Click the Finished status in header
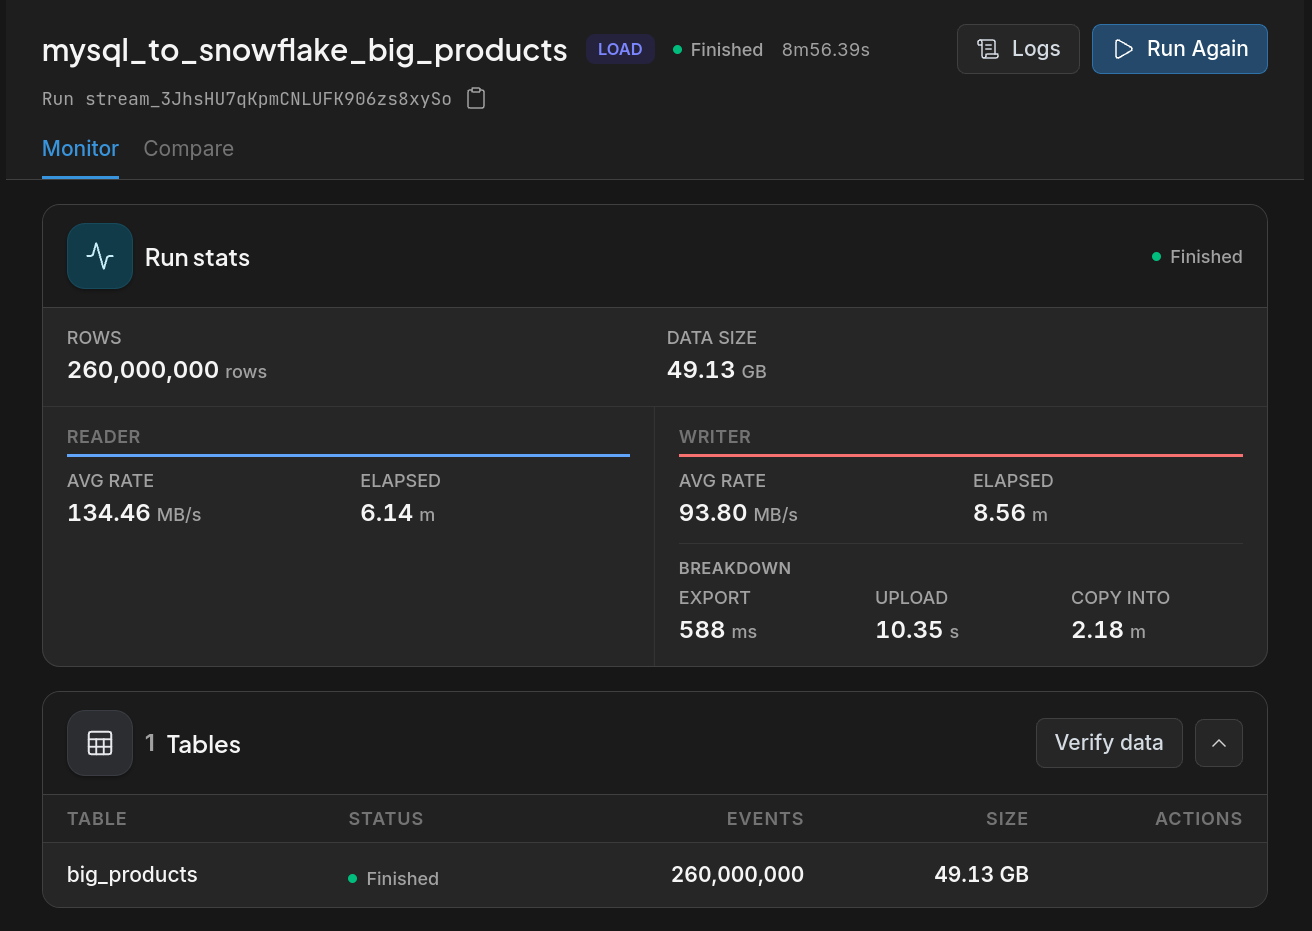Screen dimensions: 1312x931 [718, 50]
